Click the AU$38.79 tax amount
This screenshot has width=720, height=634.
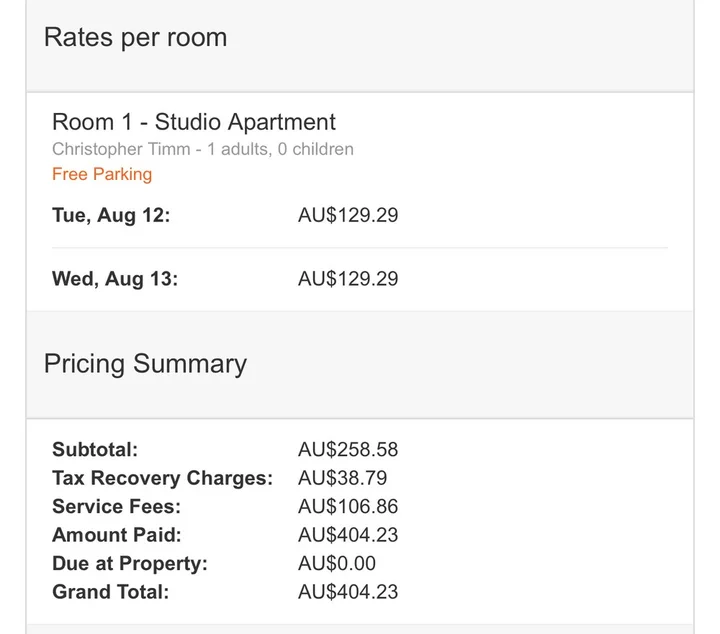click(342, 478)
